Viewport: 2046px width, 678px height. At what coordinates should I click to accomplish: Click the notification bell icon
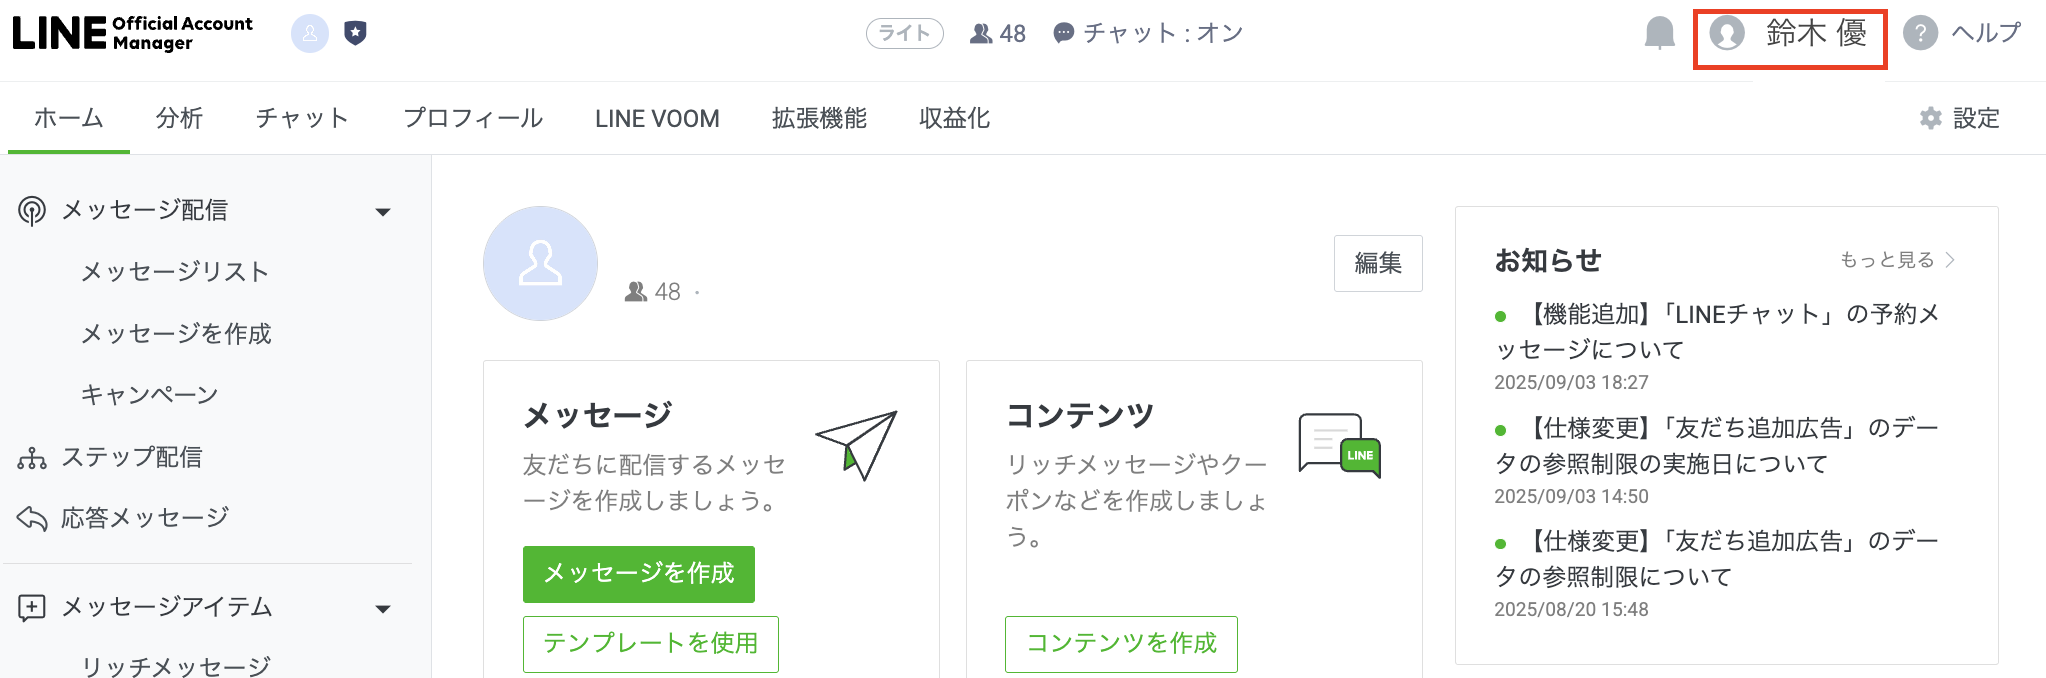click(x=1659, y=33)
